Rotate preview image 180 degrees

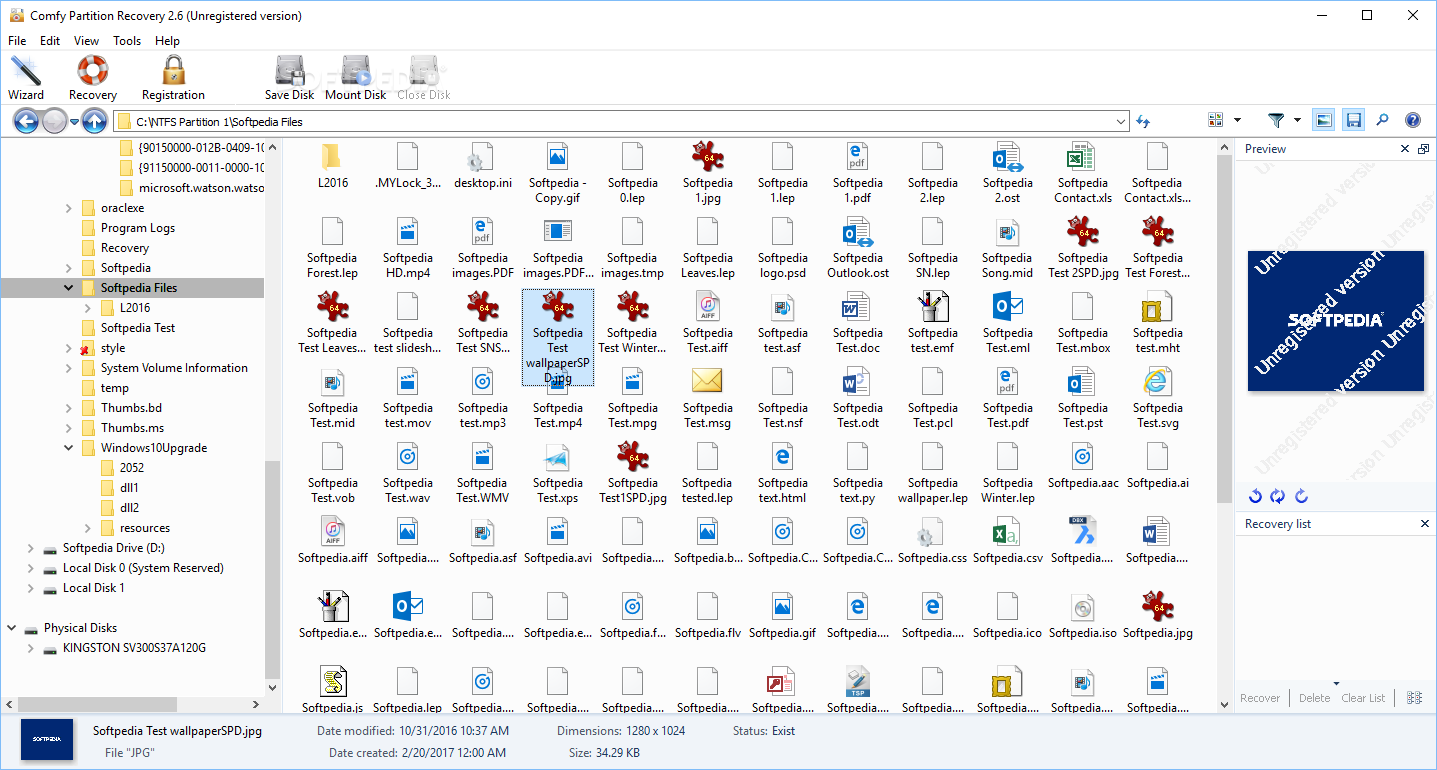[1277, 496]
